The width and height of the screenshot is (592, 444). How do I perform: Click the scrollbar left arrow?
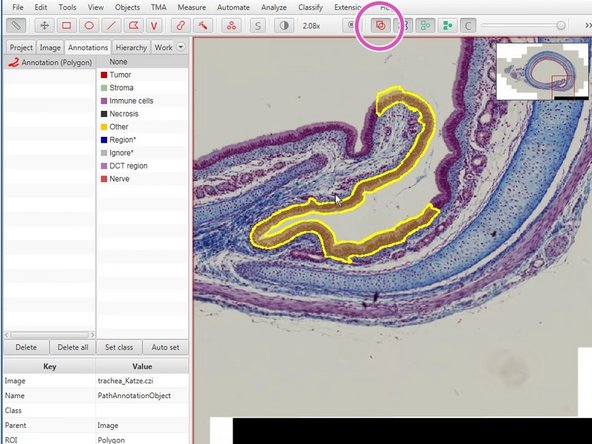6,335
